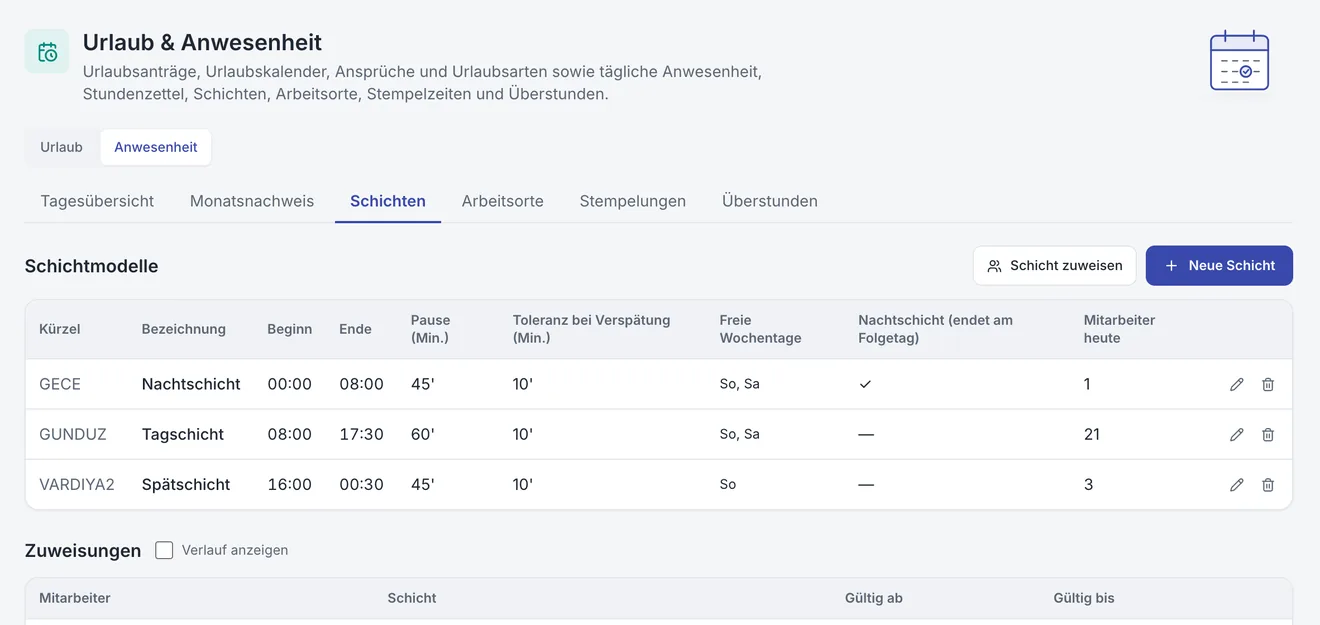Click the Nachtschicht night-shift checkmark
The image size is (1320, 625).
pyautogui.click(x=865, y=384)
